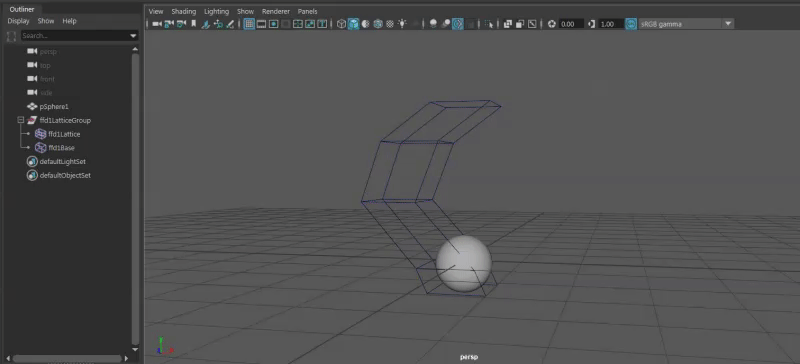Image resolution: width=800 pixels, height=364 pixels.
Task: Select pSphere1 in the Outliner
Action: pyautogui.click(x=54, y=107)
